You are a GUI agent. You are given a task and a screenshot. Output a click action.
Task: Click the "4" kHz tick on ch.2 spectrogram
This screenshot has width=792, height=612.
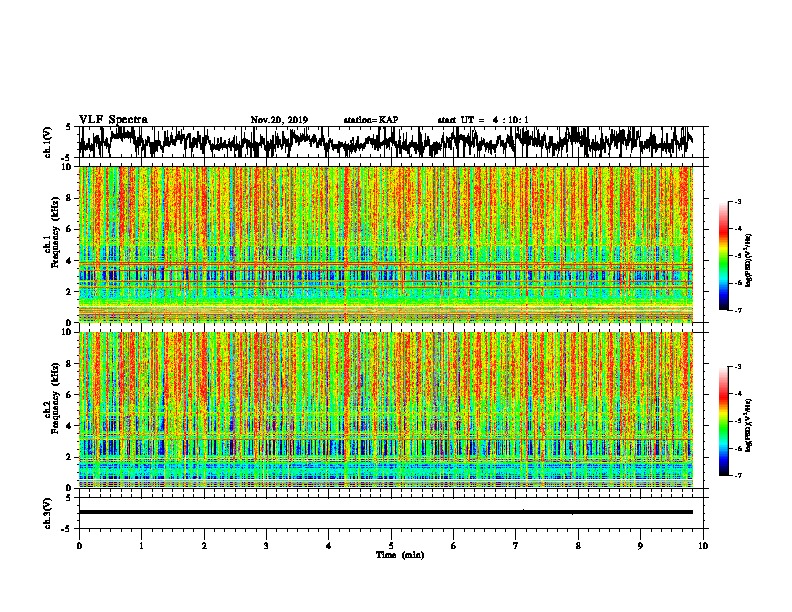(69, 426)
